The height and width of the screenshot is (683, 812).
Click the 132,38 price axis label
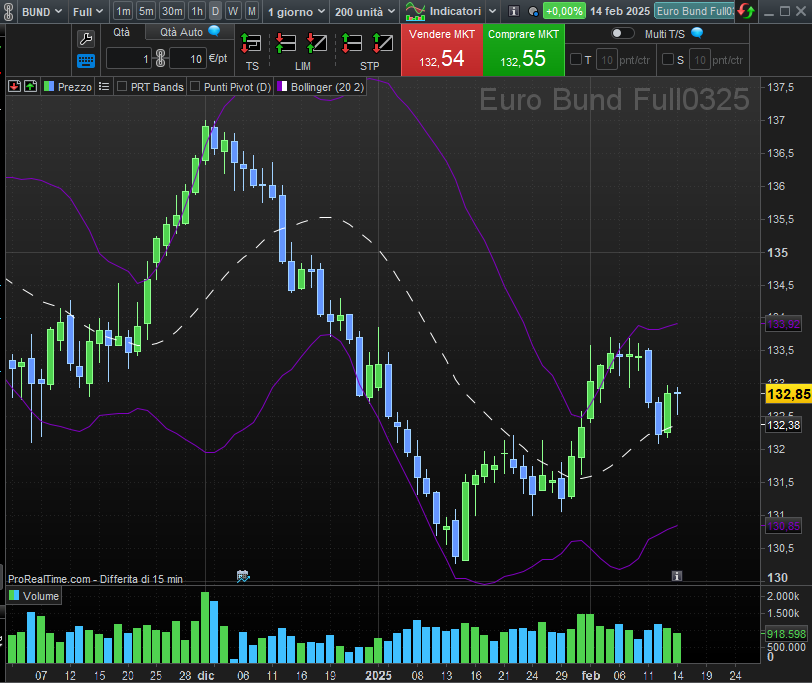[784, 425]
